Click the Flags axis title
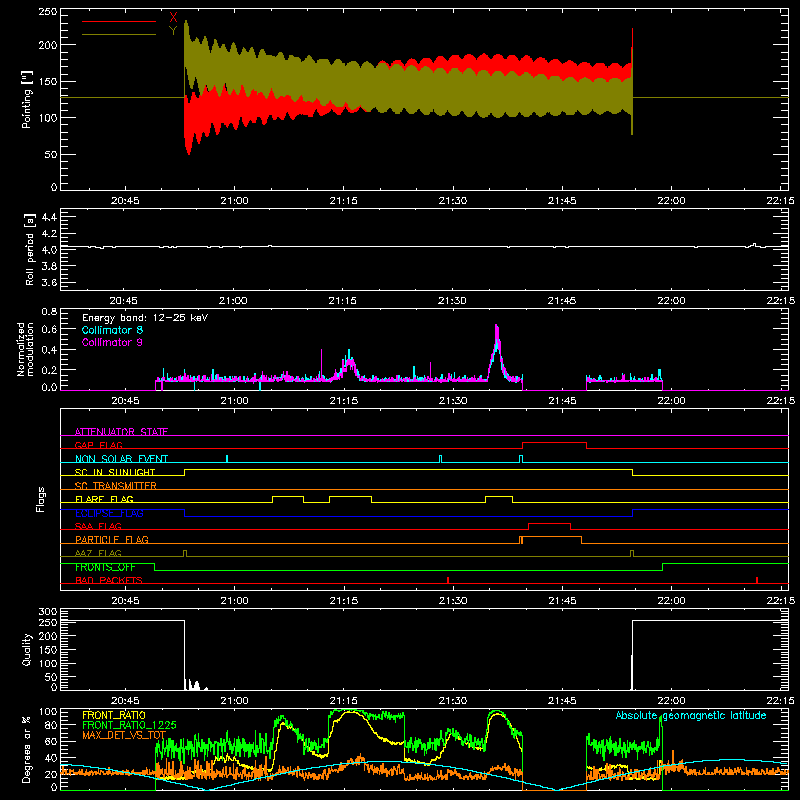The image size is (800, 800). click(x=41, y=499)
